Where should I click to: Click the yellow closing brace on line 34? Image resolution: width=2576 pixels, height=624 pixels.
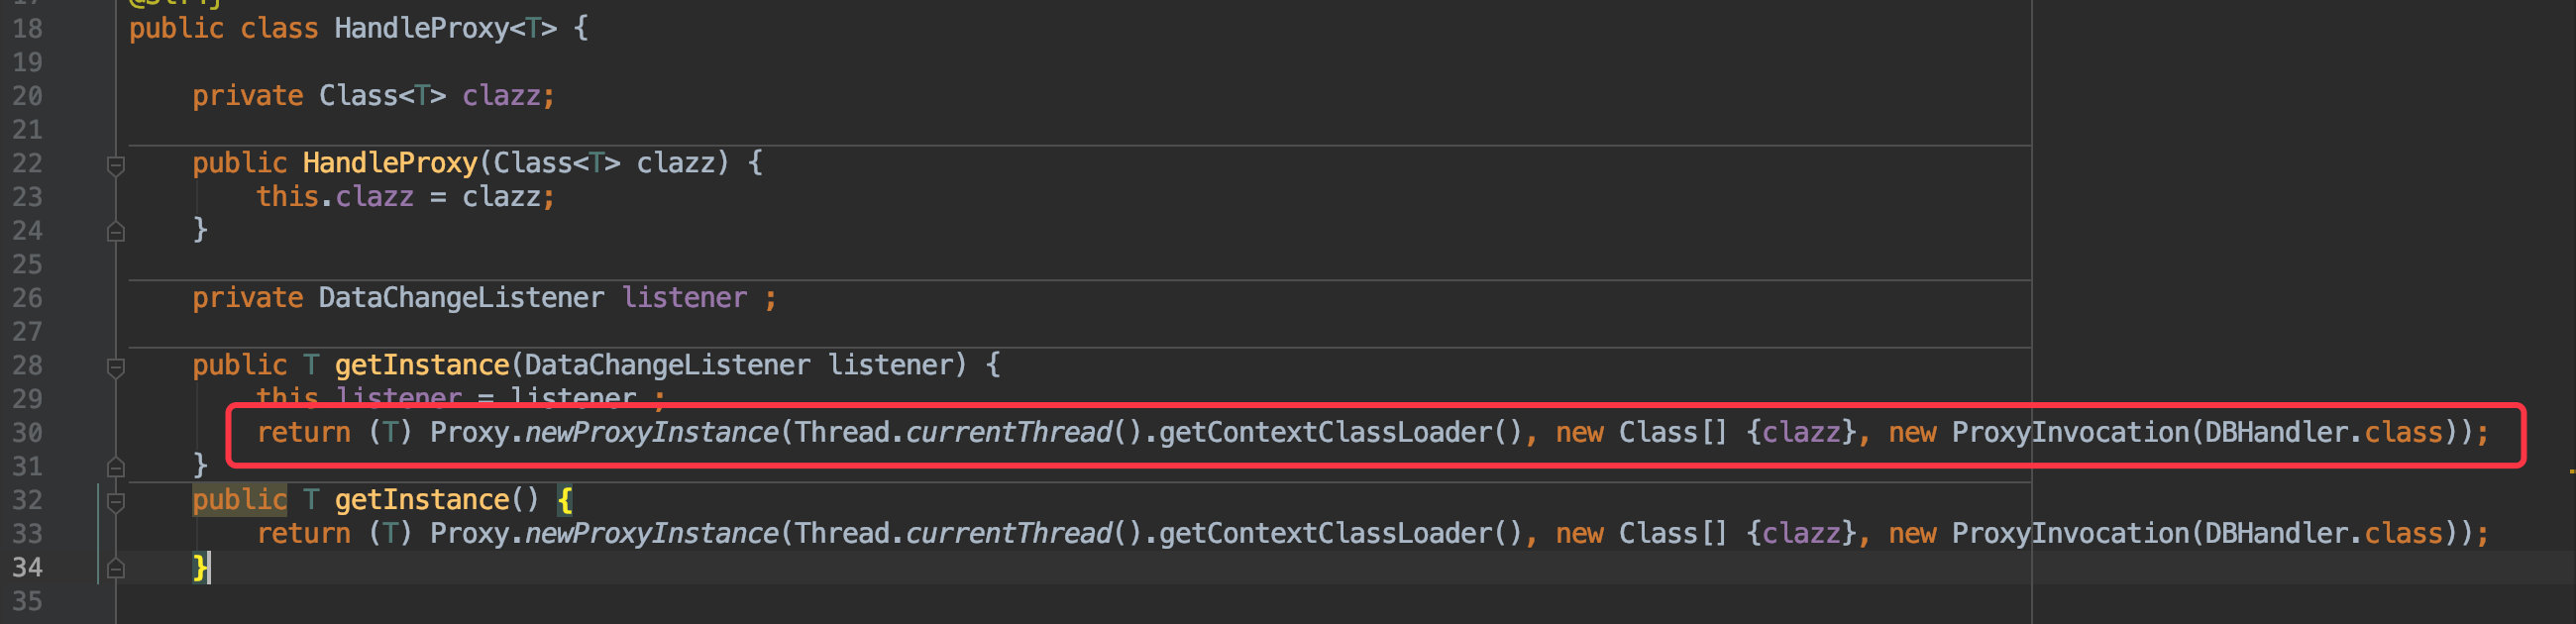pyautogui.click(x=200, y=568)
